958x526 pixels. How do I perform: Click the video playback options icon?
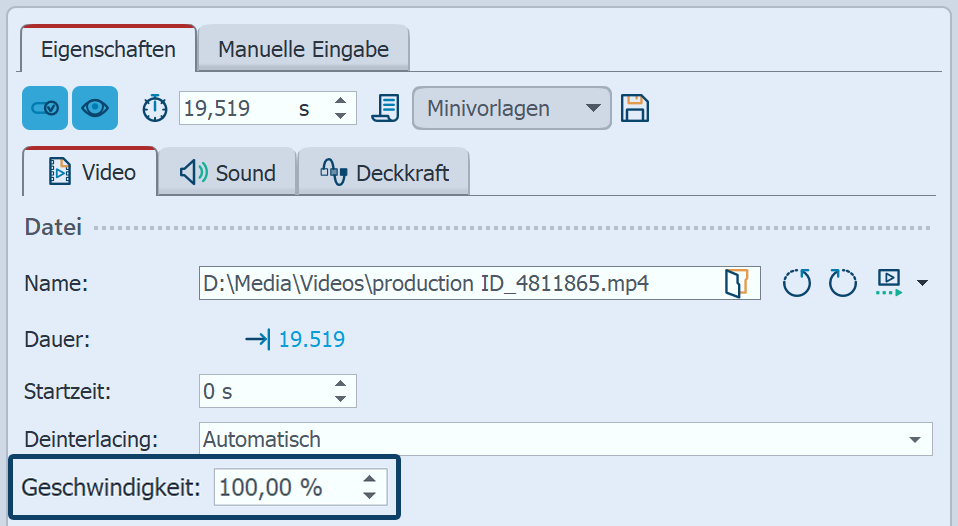(888, 283)
